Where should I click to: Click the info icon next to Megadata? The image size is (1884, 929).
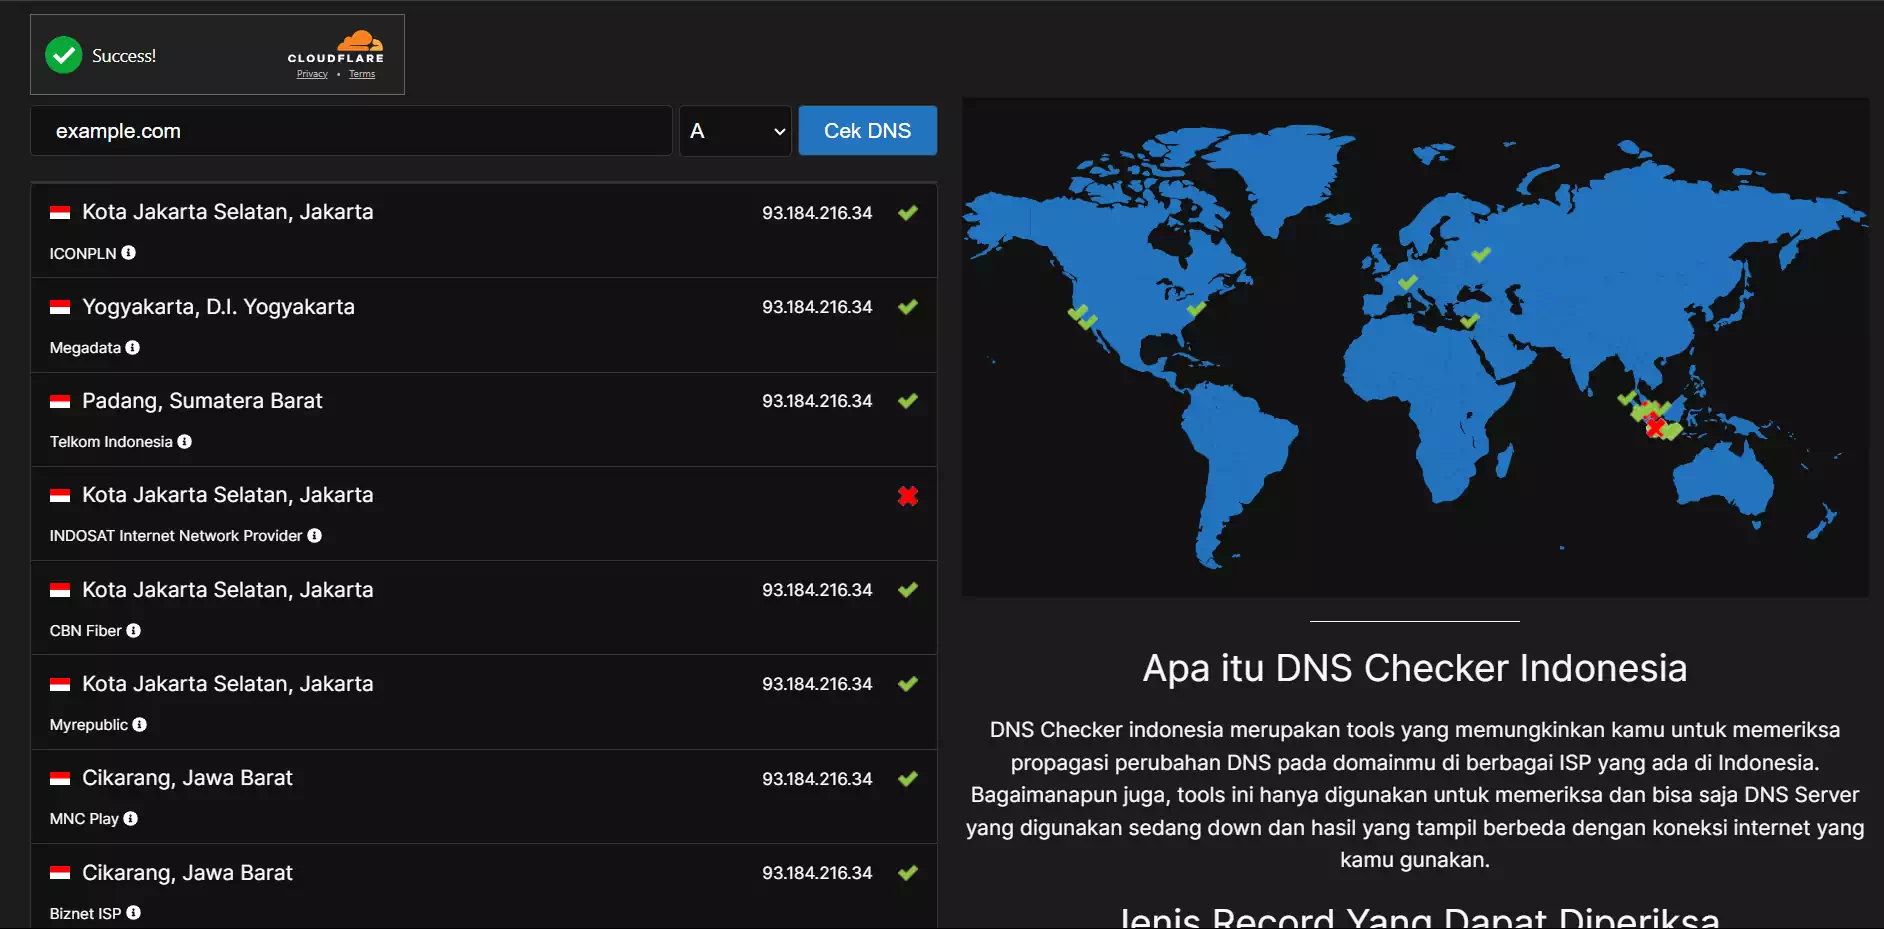point(133,347)
